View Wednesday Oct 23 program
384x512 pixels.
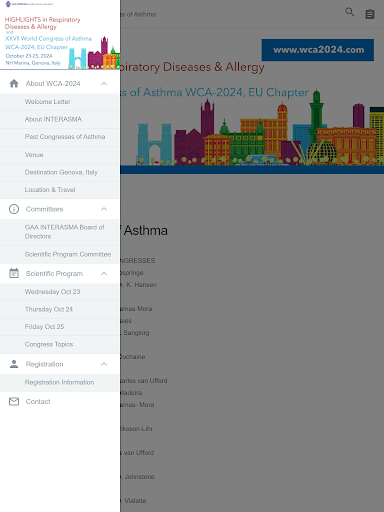(x=60, y=292)
